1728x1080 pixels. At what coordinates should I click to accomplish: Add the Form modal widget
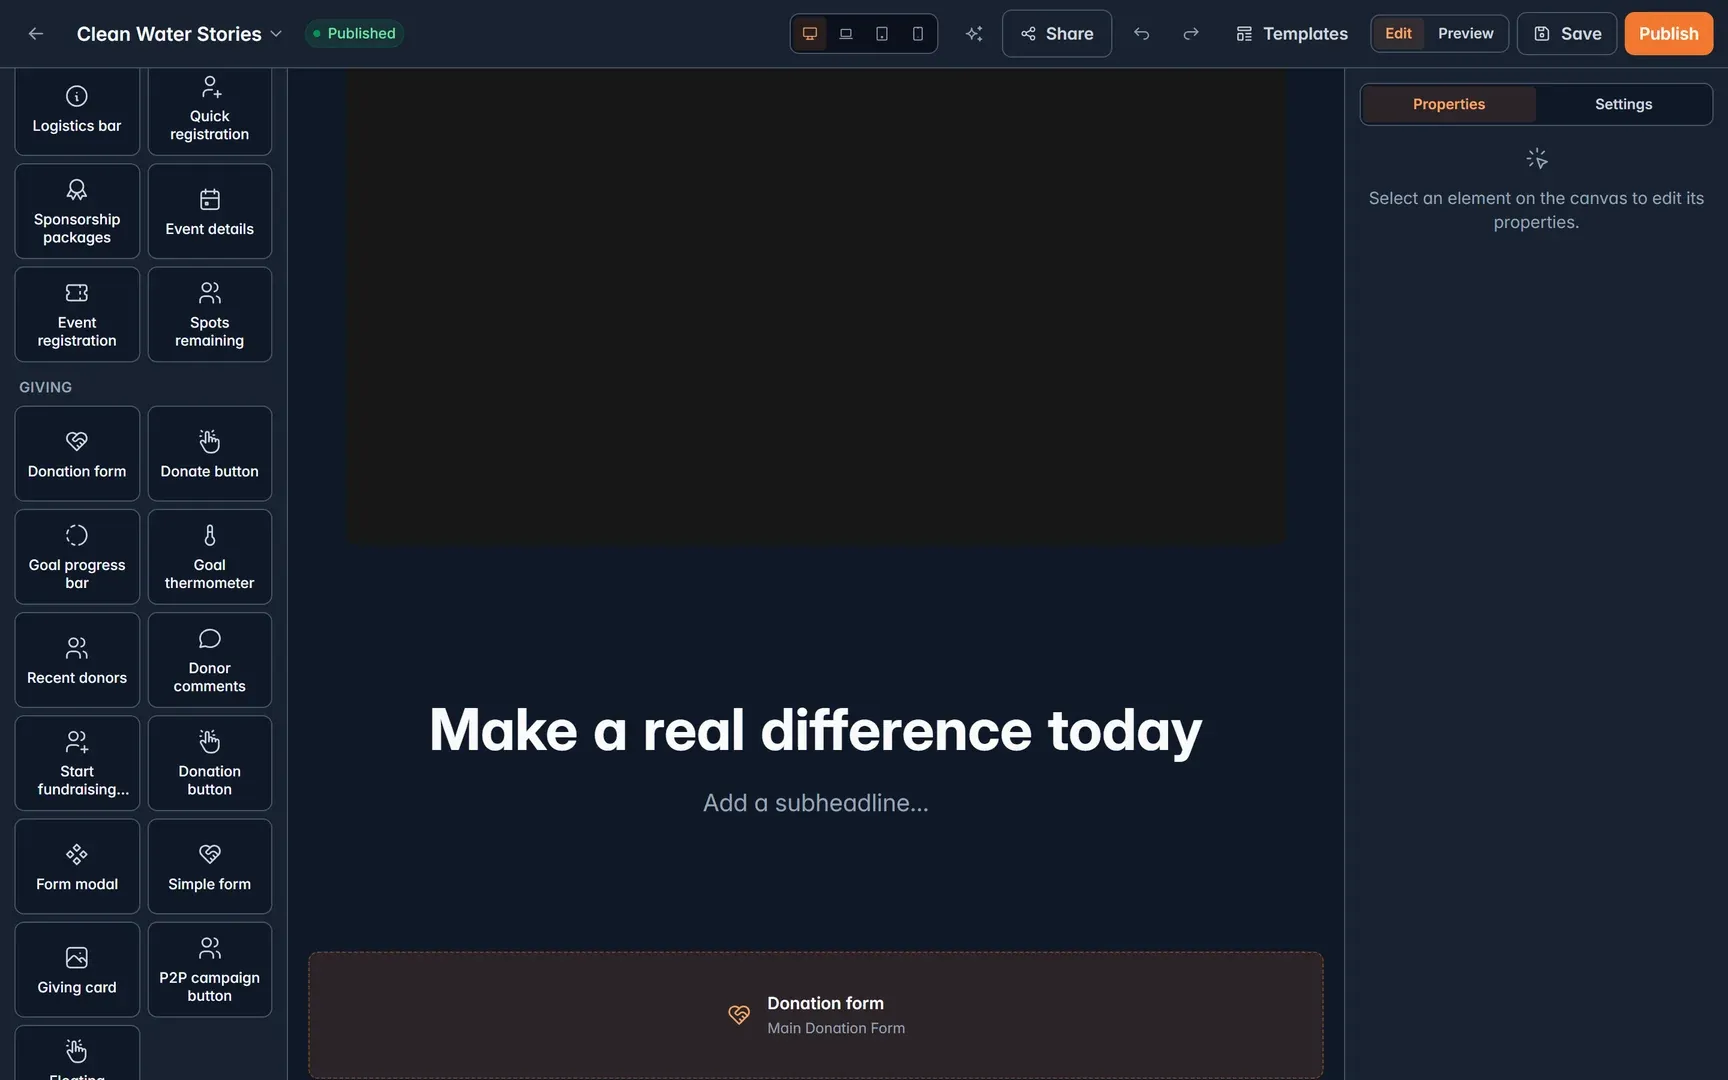[x=77, y=867]
